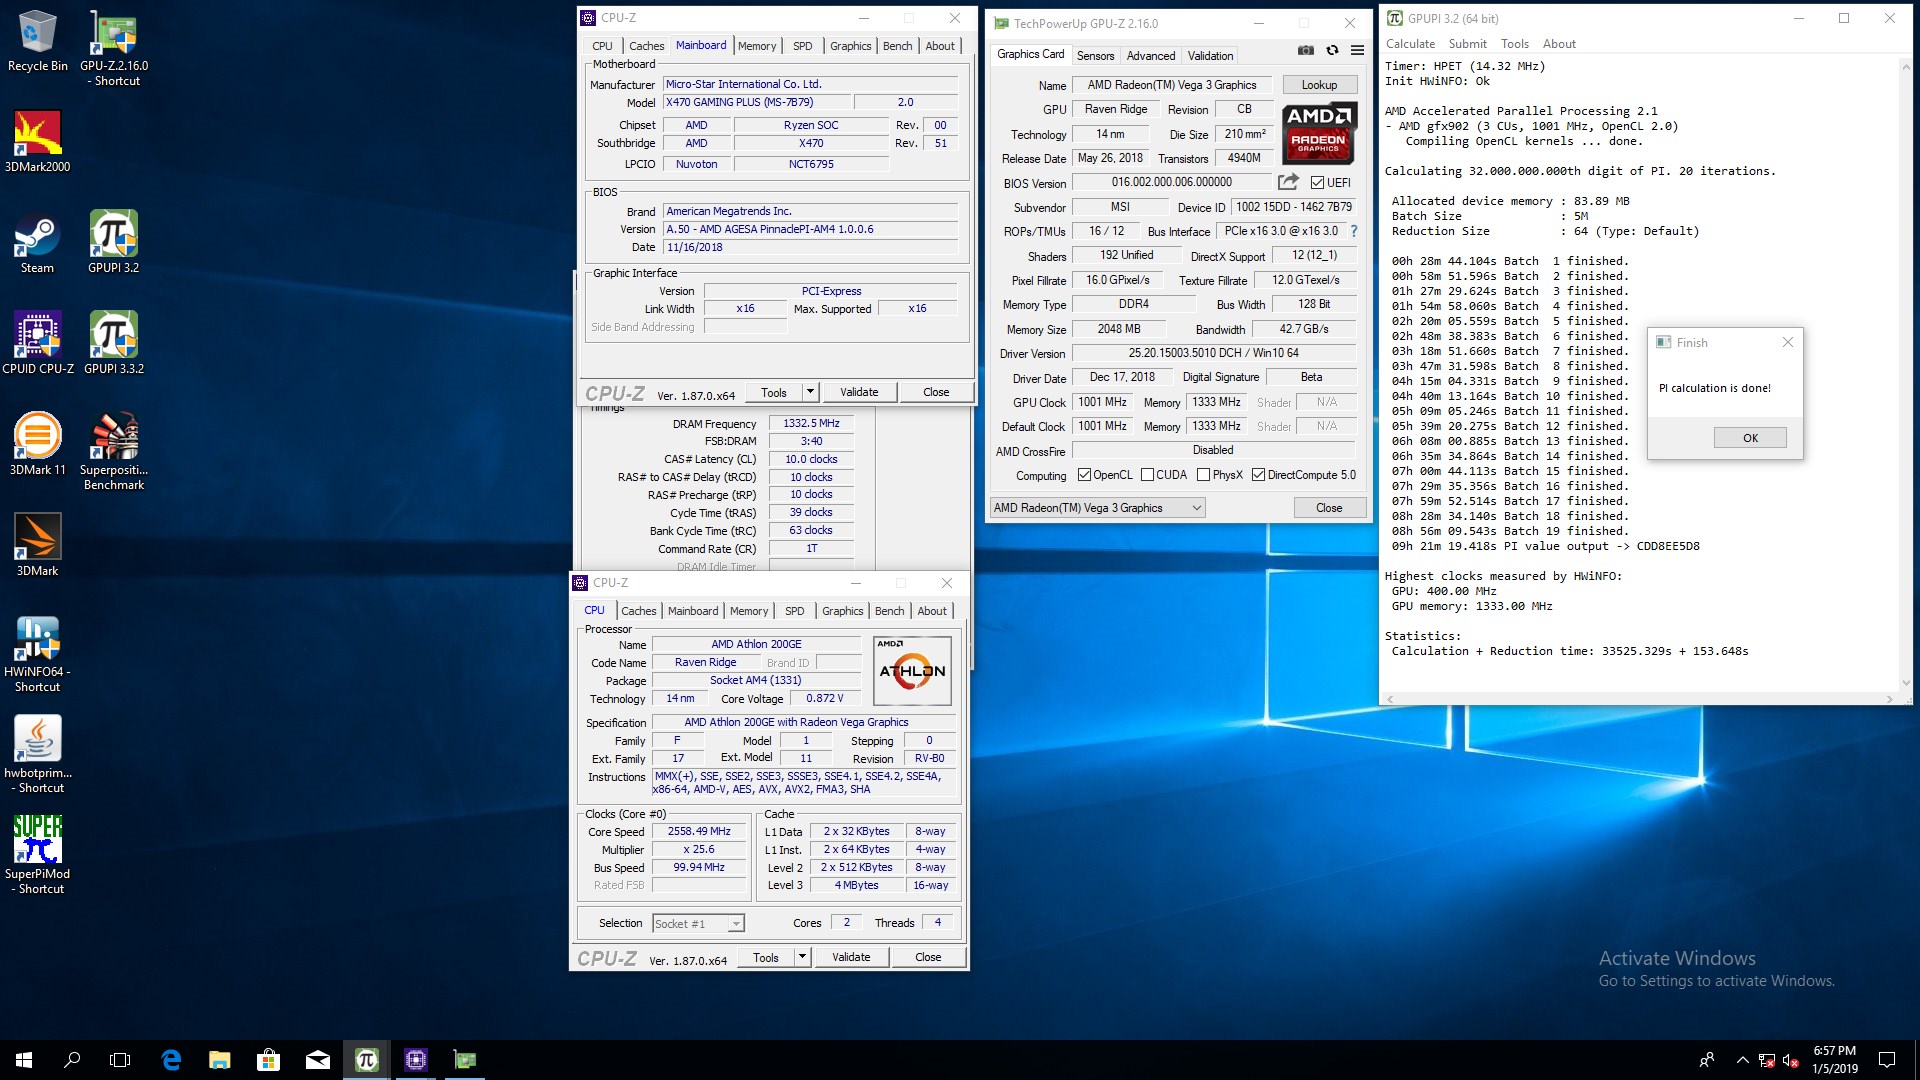
Task: Select Bench tab in upper CPU-Z
Action: (x=897, y=46)
